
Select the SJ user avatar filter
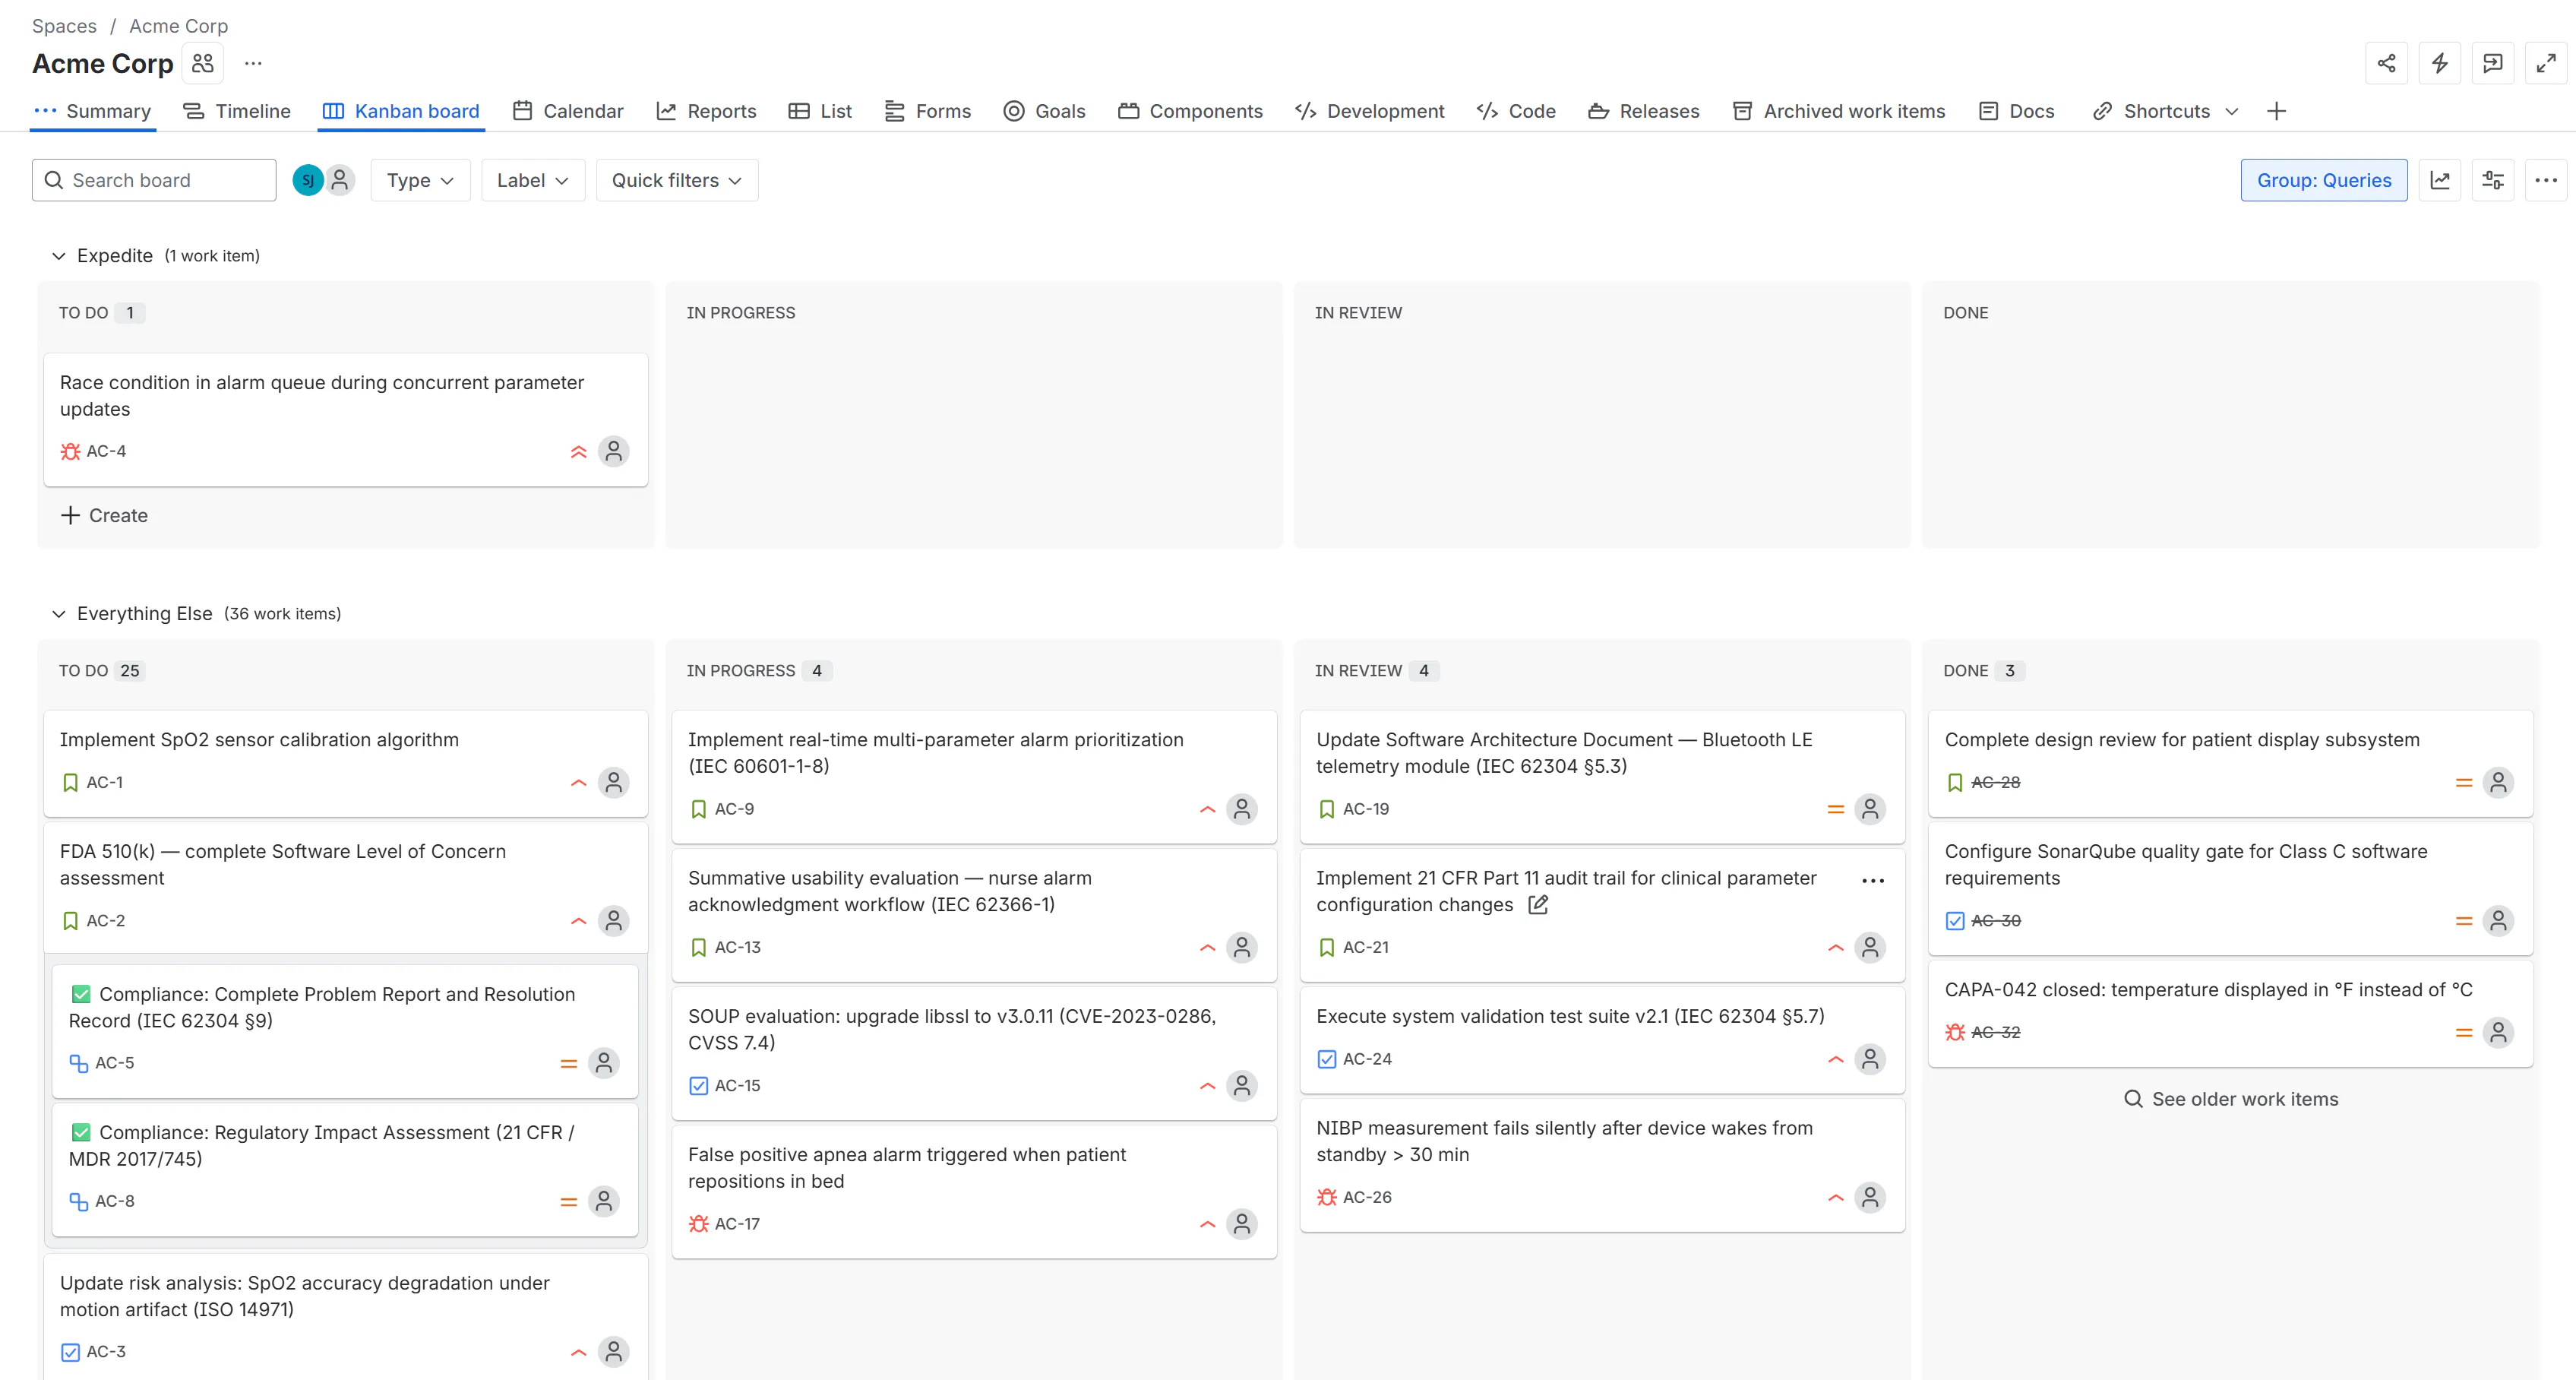[308, 180]
